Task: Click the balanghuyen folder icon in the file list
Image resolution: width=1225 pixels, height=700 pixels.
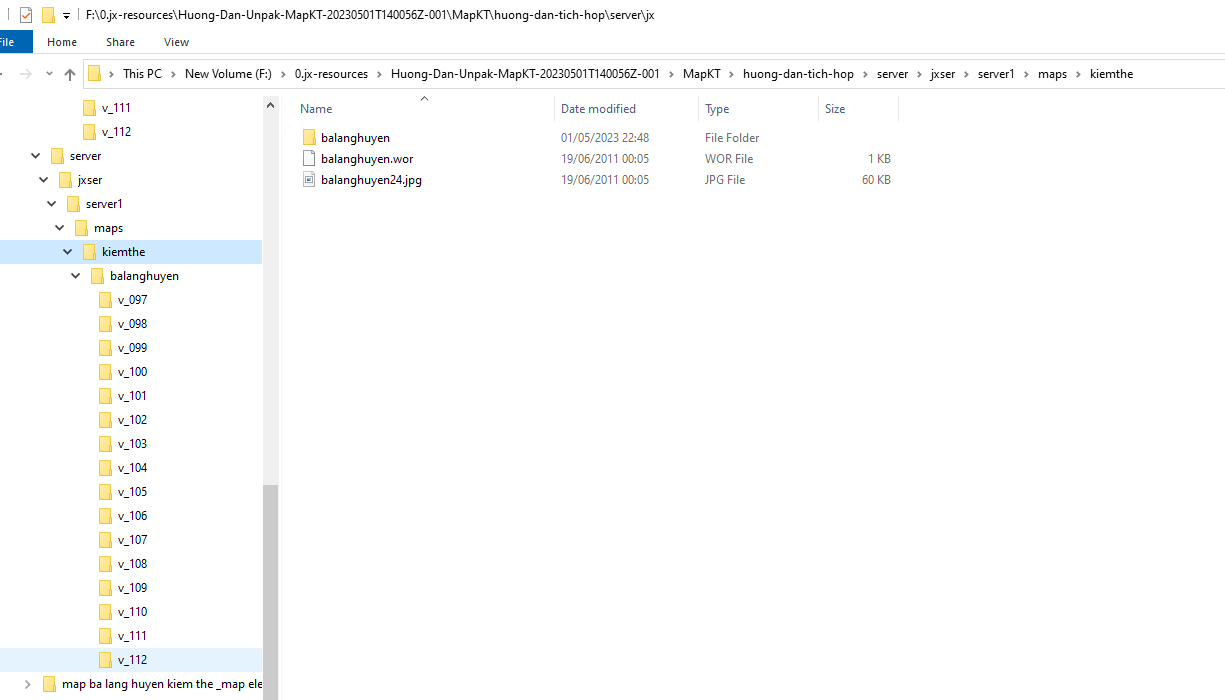Action: [x=309, y=137]
